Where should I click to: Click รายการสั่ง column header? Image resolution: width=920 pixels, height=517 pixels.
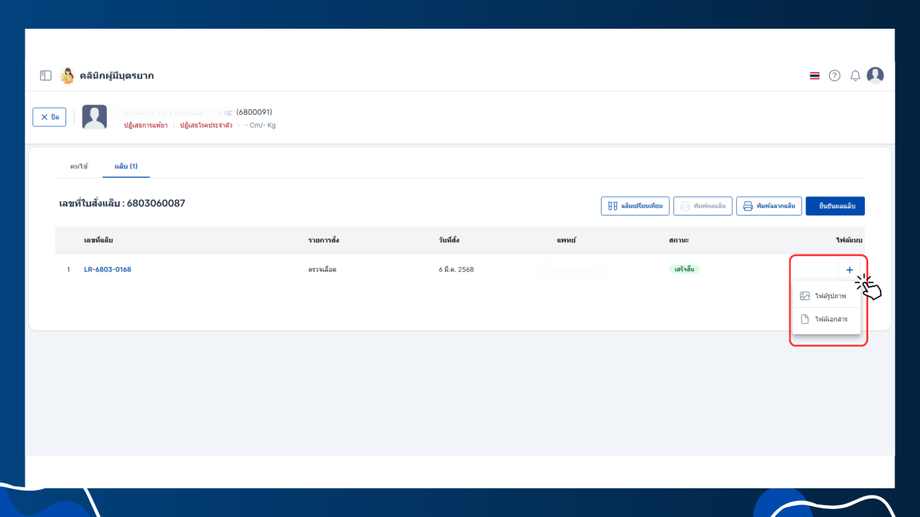[323, 240]
